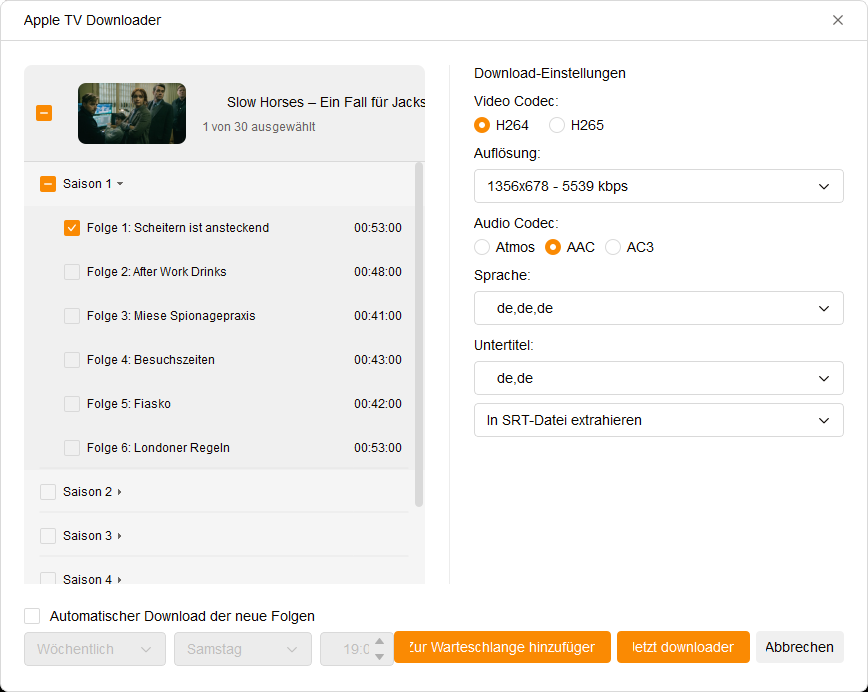Uncheck Folge 1: Scheitern ist ansteckend

pos(72,228)
